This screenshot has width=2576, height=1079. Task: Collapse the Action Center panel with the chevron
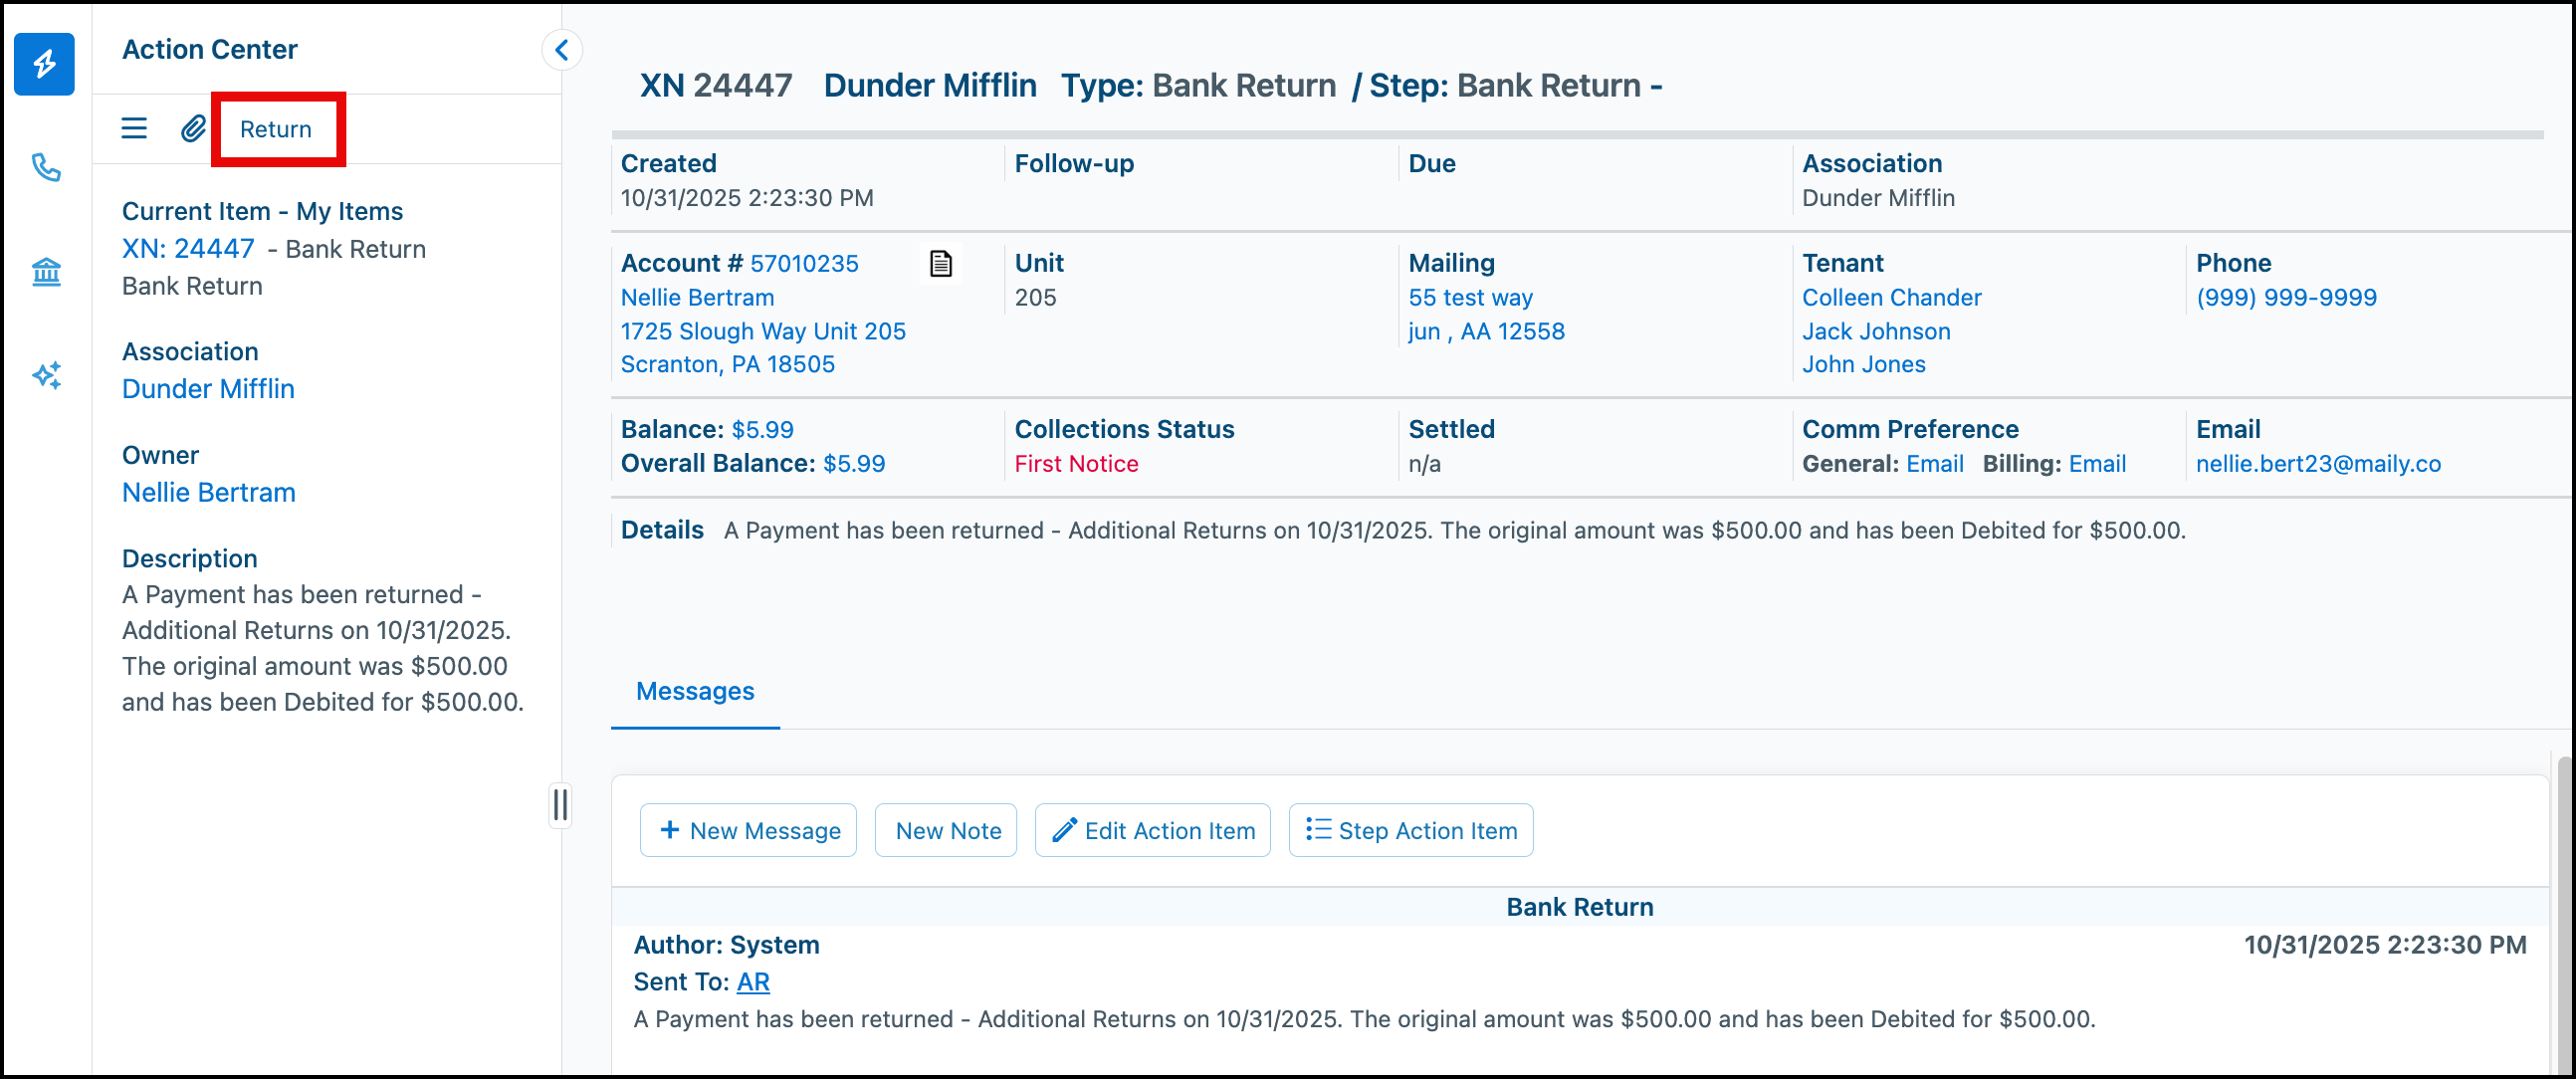562,49
